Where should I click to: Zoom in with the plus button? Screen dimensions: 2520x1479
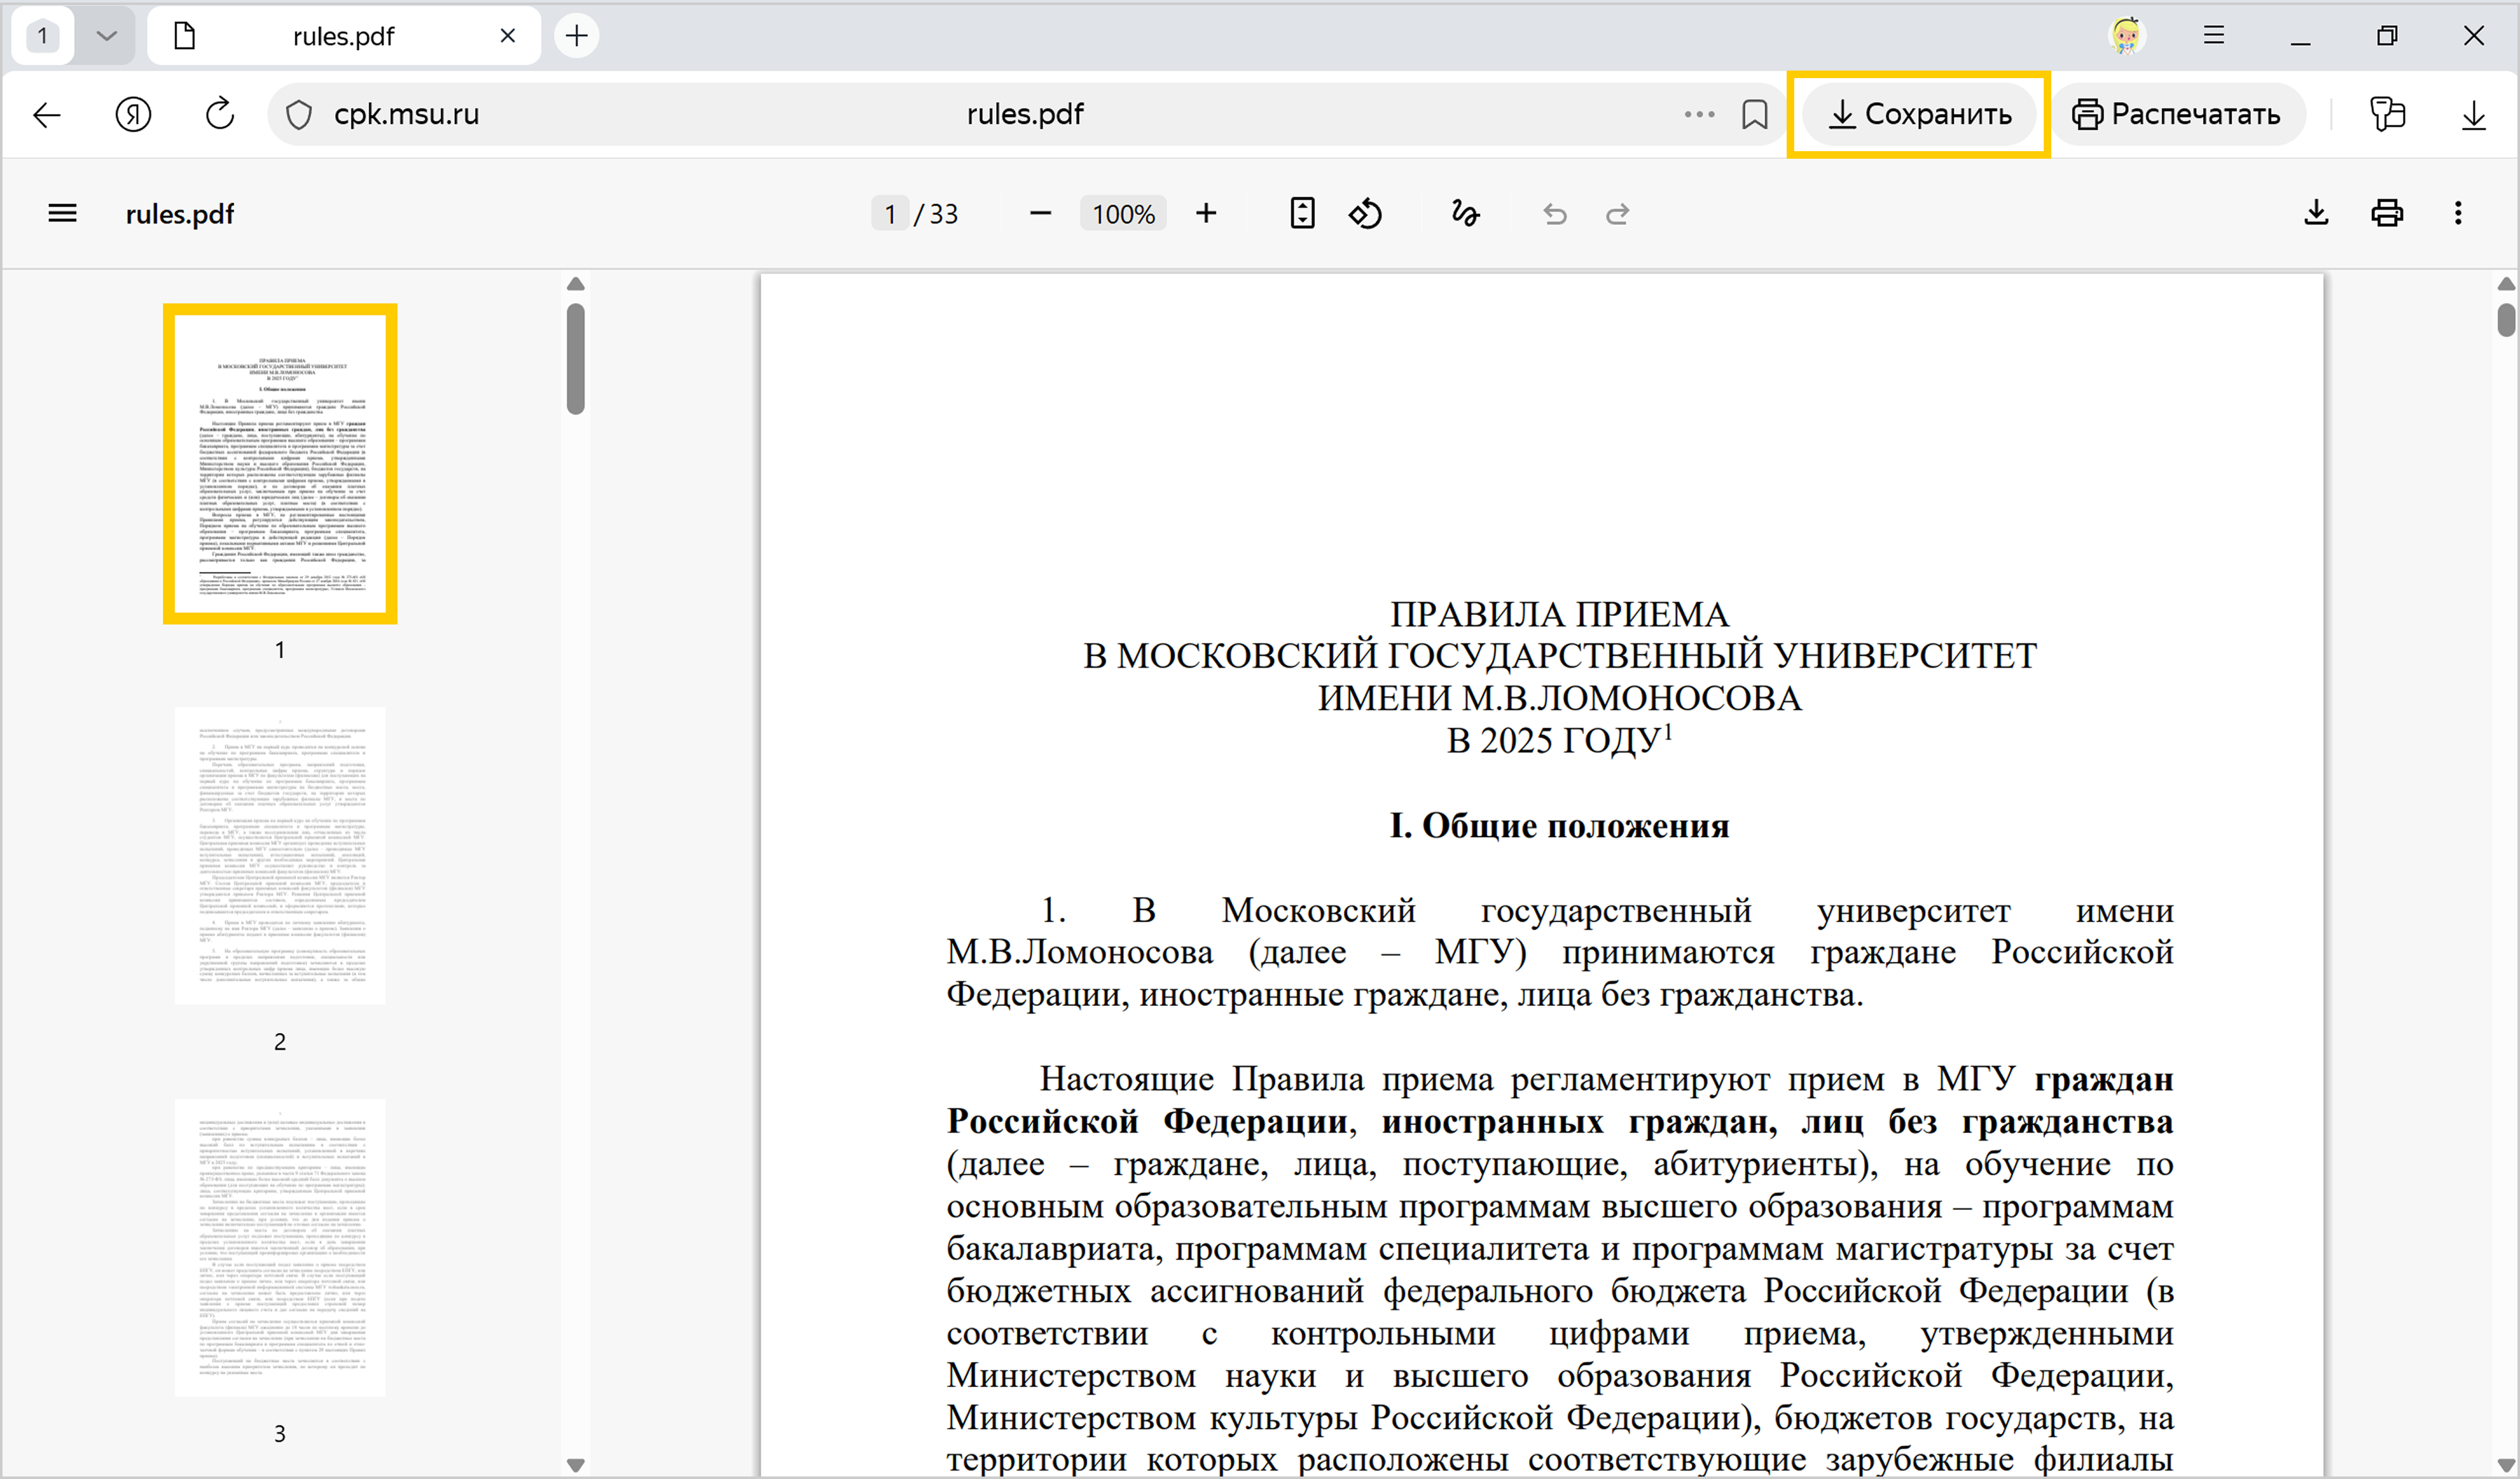tap(1206, 213)
